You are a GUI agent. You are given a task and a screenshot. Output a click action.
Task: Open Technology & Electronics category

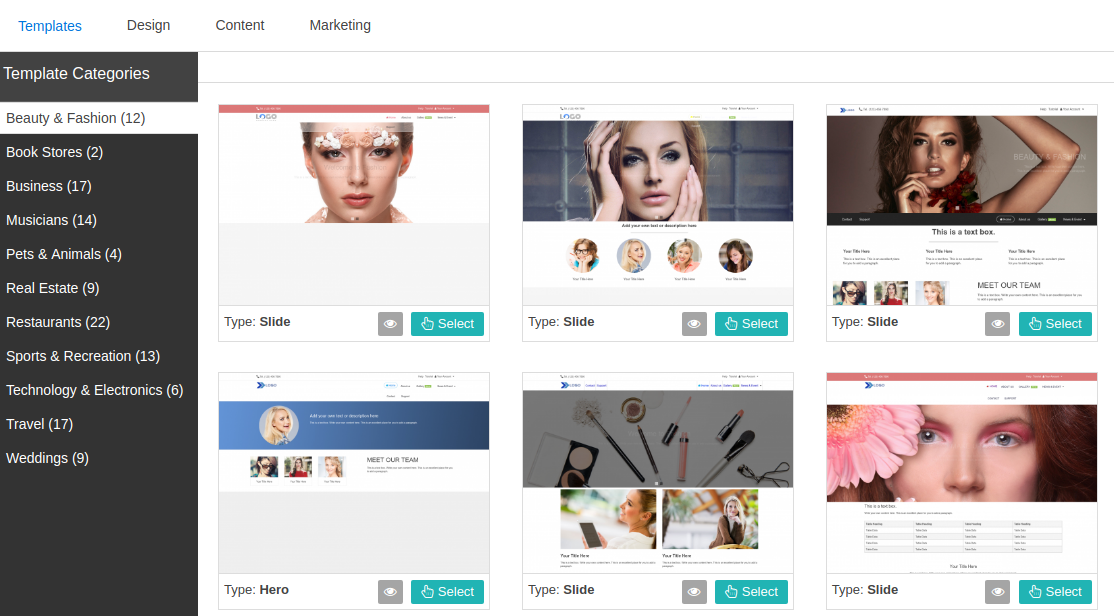(94, 390)
